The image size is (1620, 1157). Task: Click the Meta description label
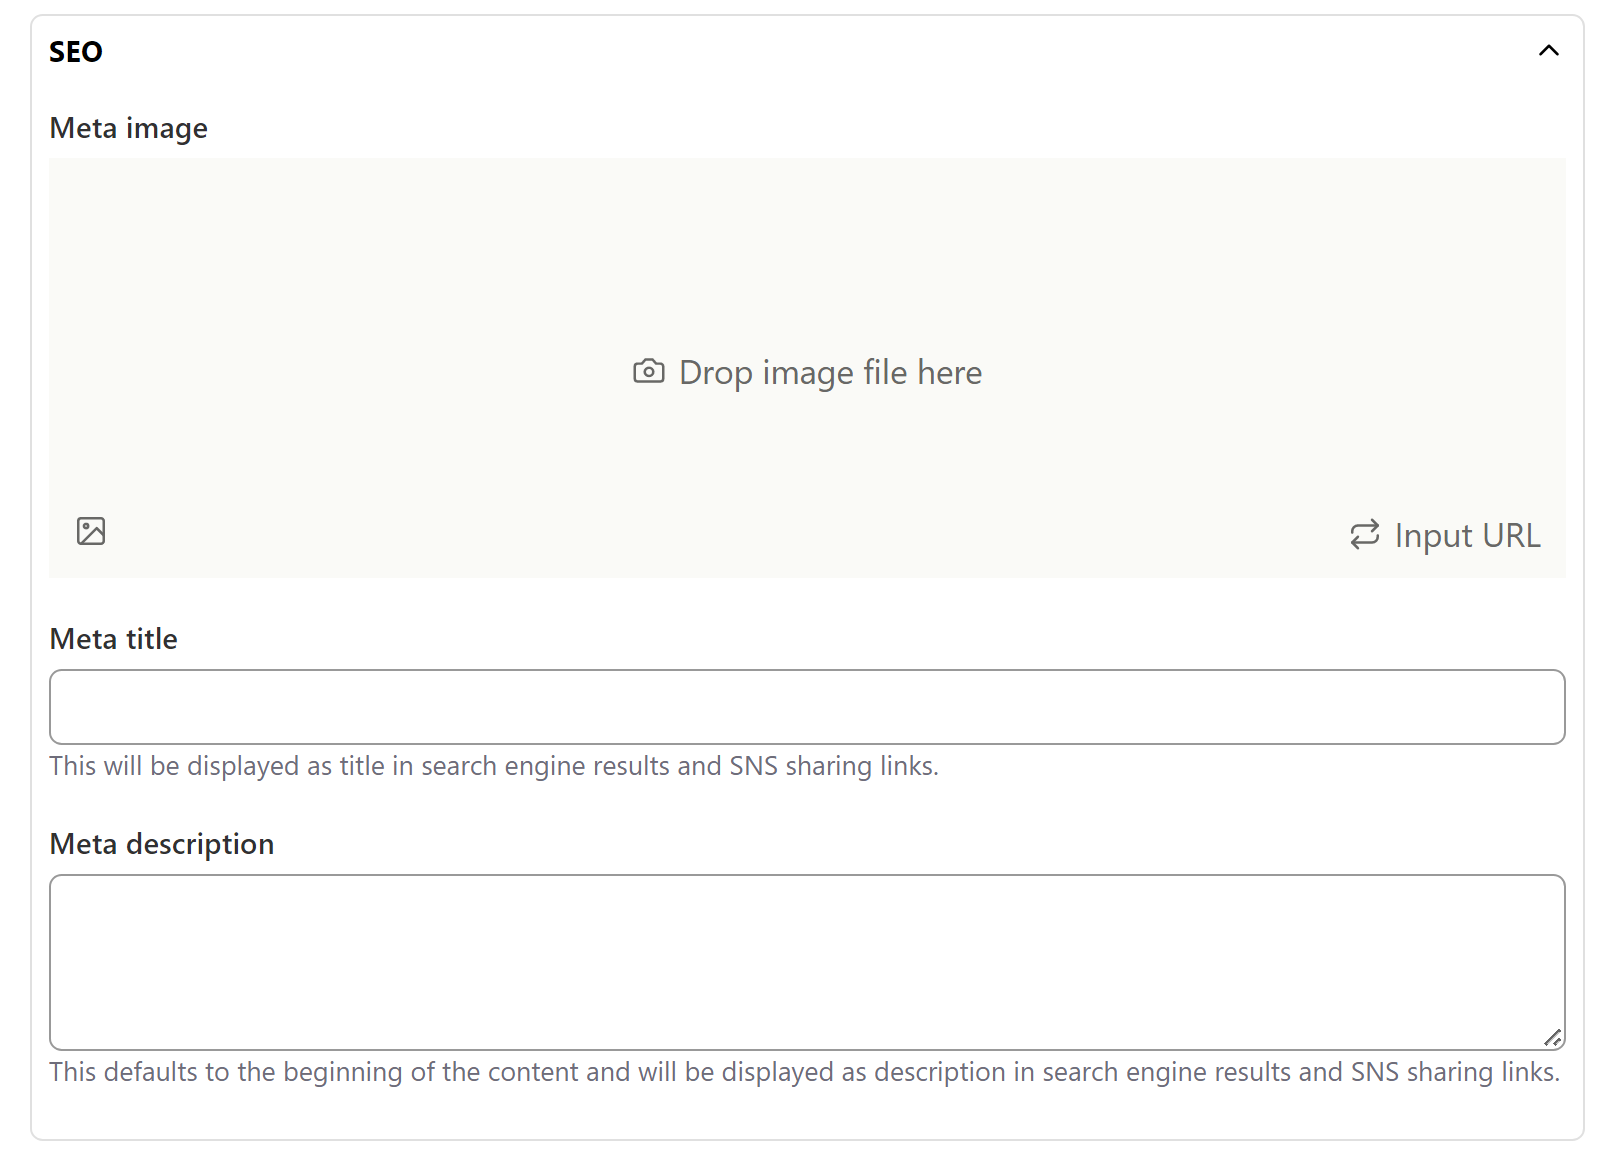162,844
